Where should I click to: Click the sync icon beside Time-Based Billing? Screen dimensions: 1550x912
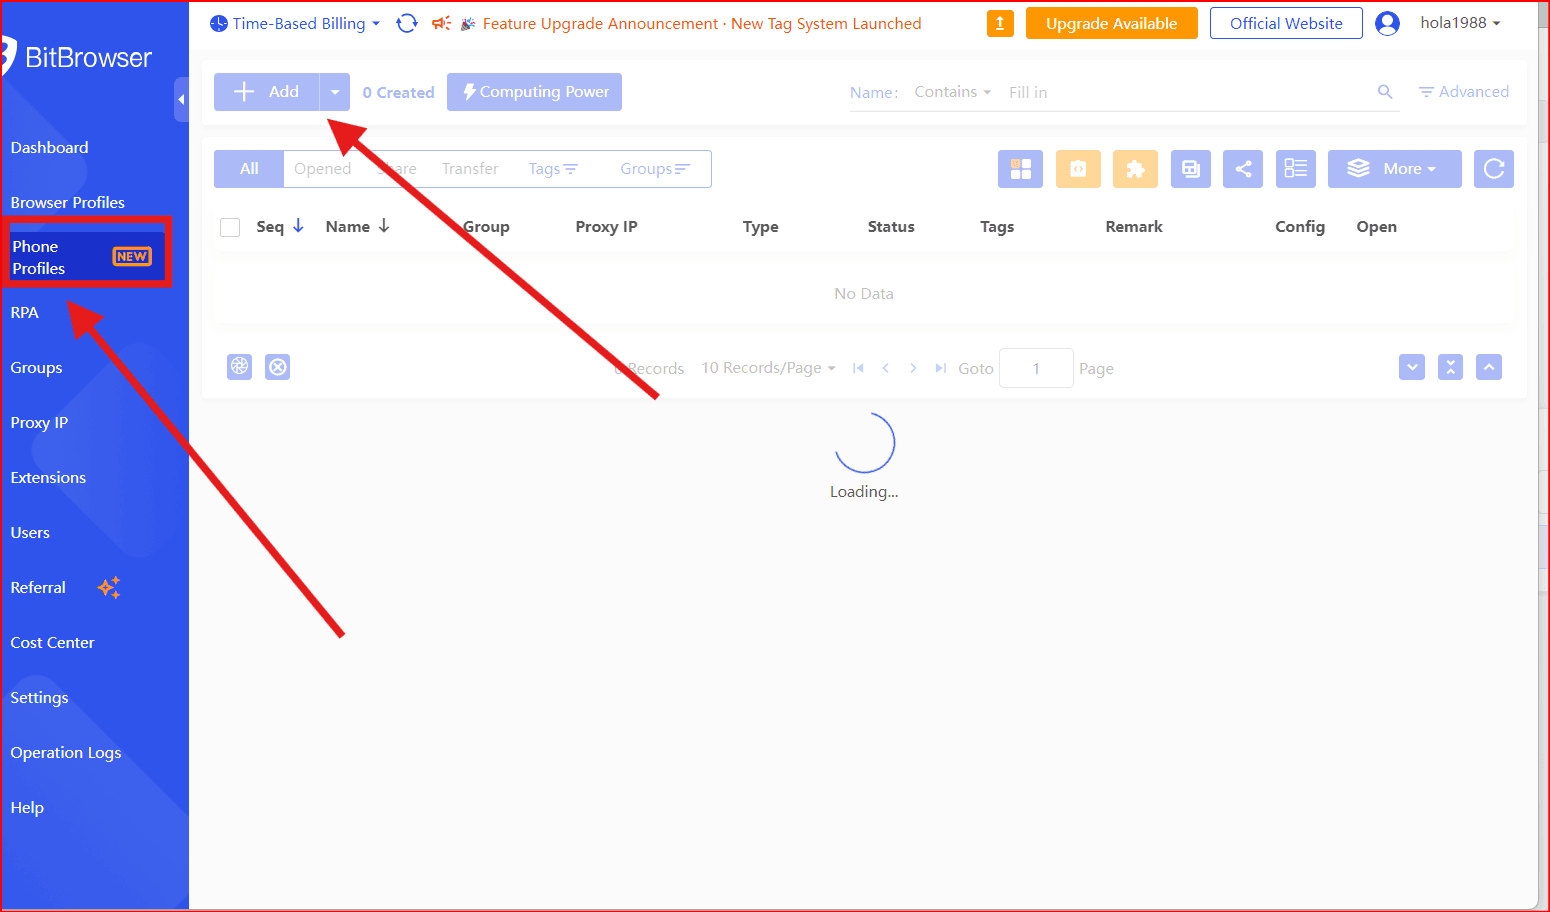406,23
